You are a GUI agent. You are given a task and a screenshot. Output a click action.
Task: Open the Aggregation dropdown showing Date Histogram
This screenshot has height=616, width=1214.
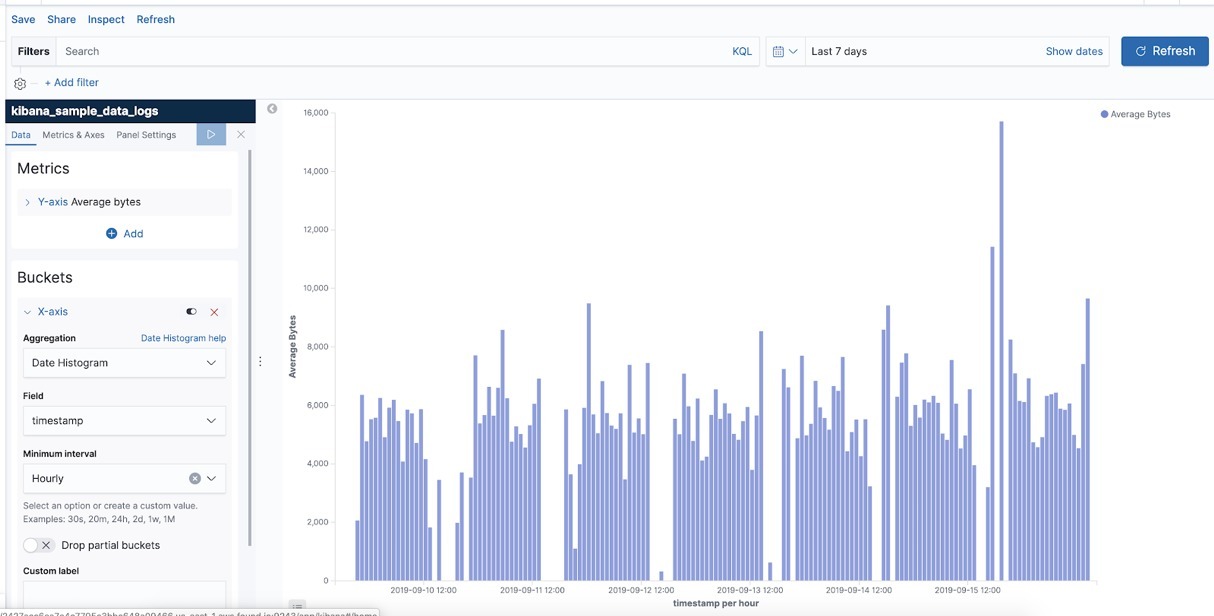point(124,363)
